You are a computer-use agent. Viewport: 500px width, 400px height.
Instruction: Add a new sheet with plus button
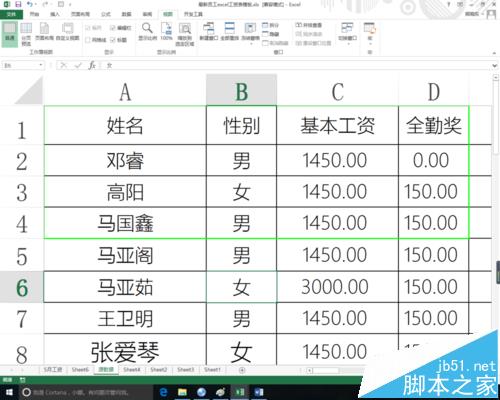[242, 370]
